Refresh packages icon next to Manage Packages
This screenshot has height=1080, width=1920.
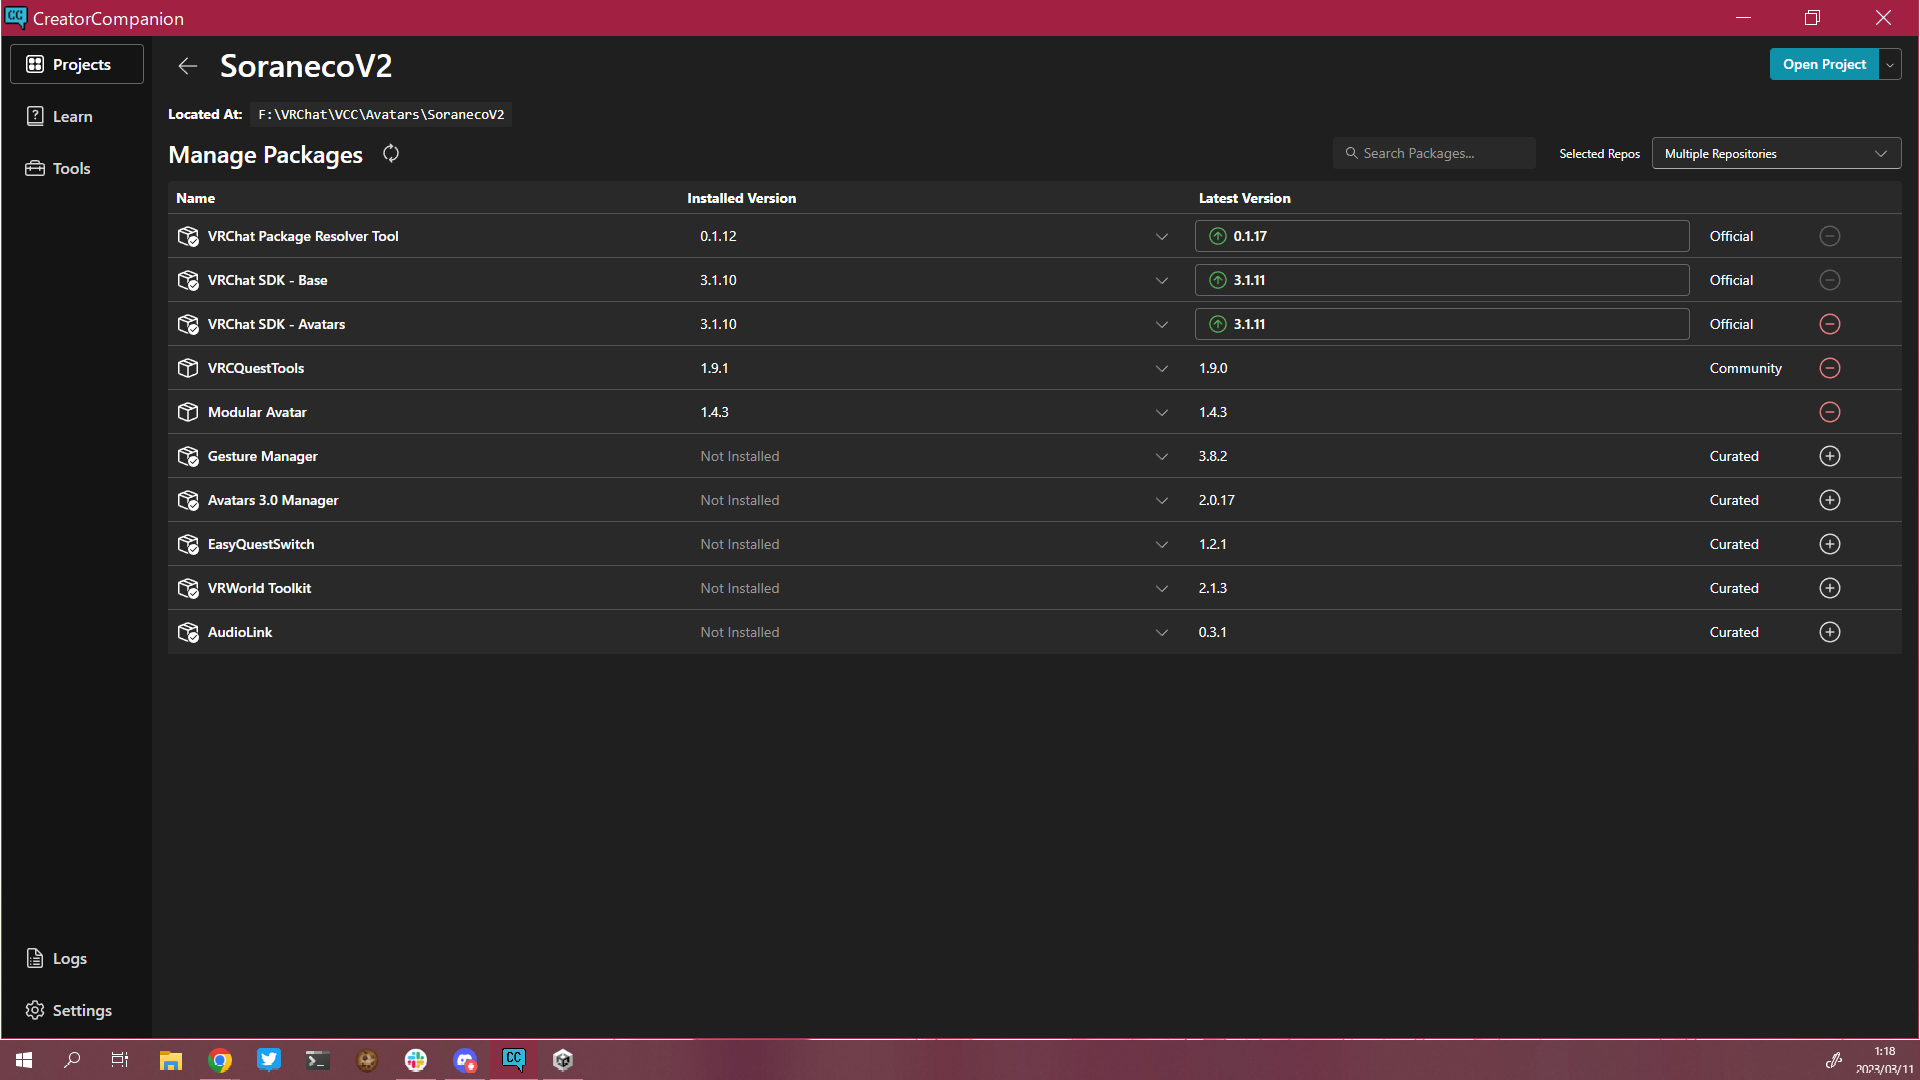coord(391,154)
